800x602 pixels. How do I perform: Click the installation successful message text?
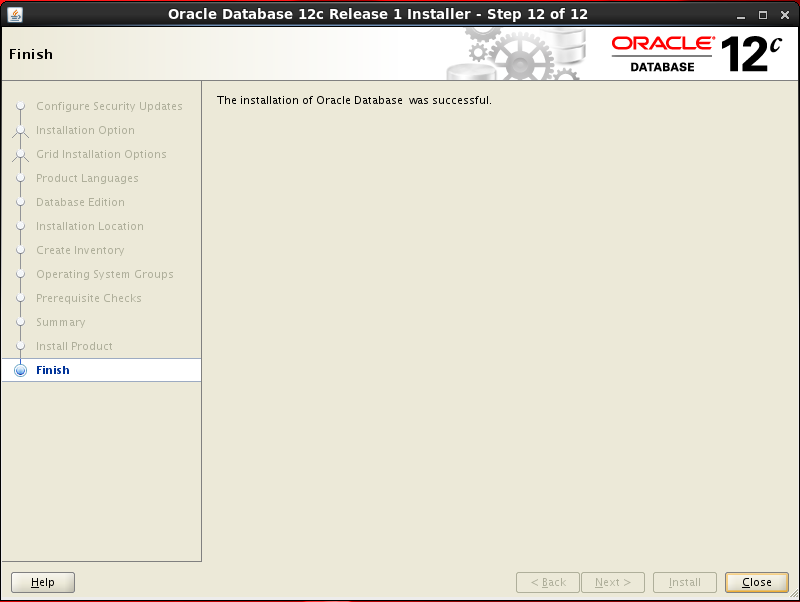(354, 100)
